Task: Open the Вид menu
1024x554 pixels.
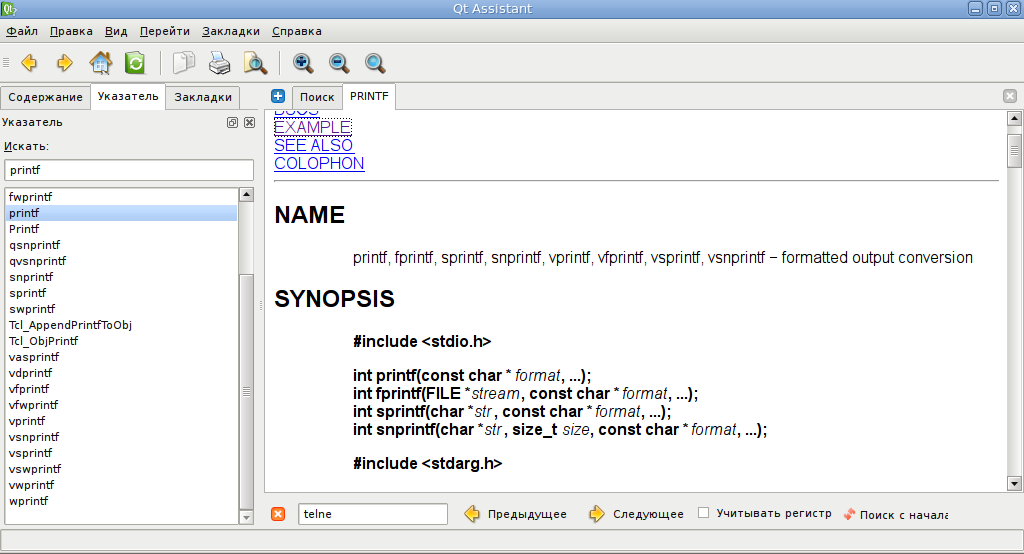Action: [x=116, y=31]
